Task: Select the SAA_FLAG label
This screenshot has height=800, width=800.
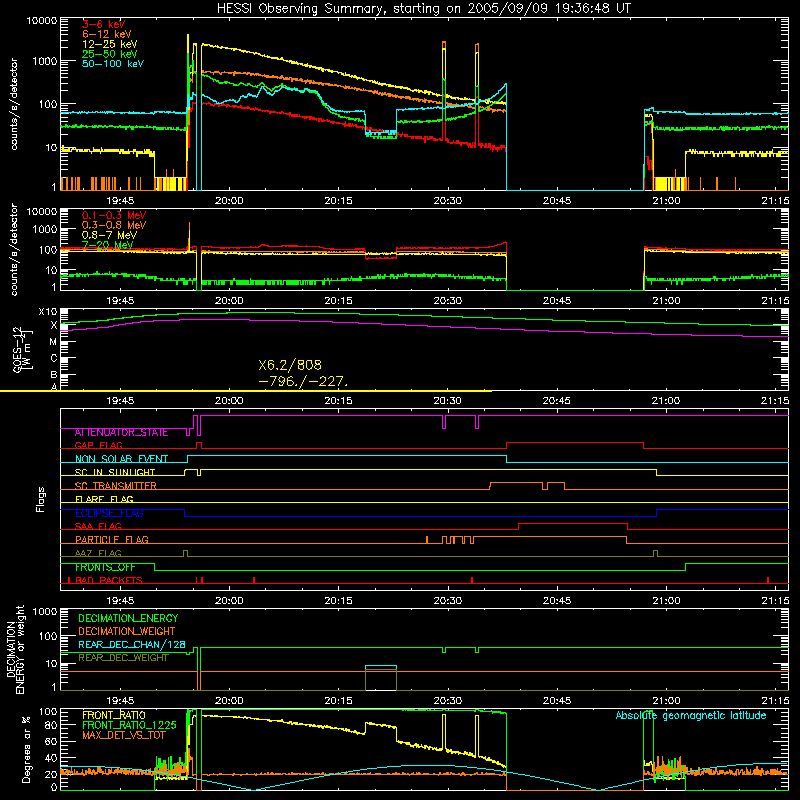Action: click(98, 527)
